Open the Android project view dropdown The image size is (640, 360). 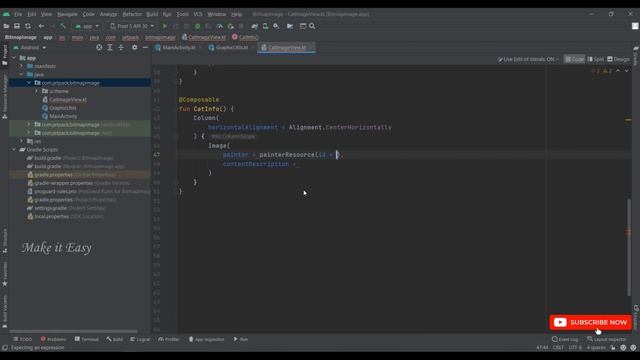click(x=29, y=47)
